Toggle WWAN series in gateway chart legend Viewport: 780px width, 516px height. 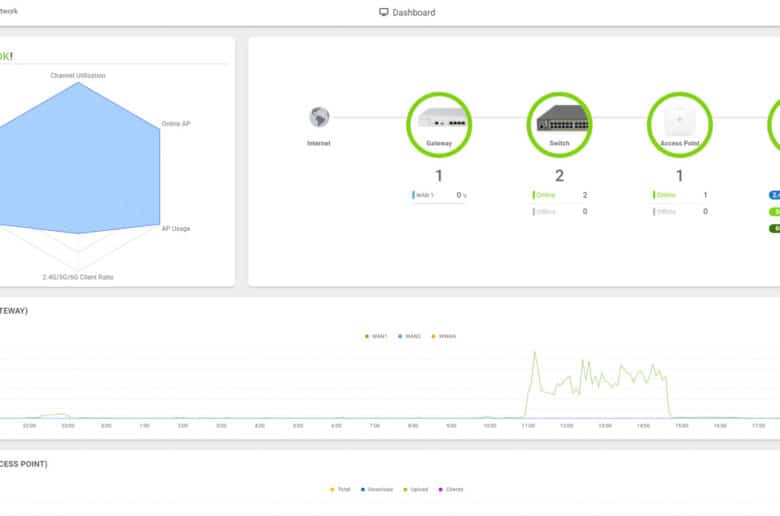[x=444, y=336]
